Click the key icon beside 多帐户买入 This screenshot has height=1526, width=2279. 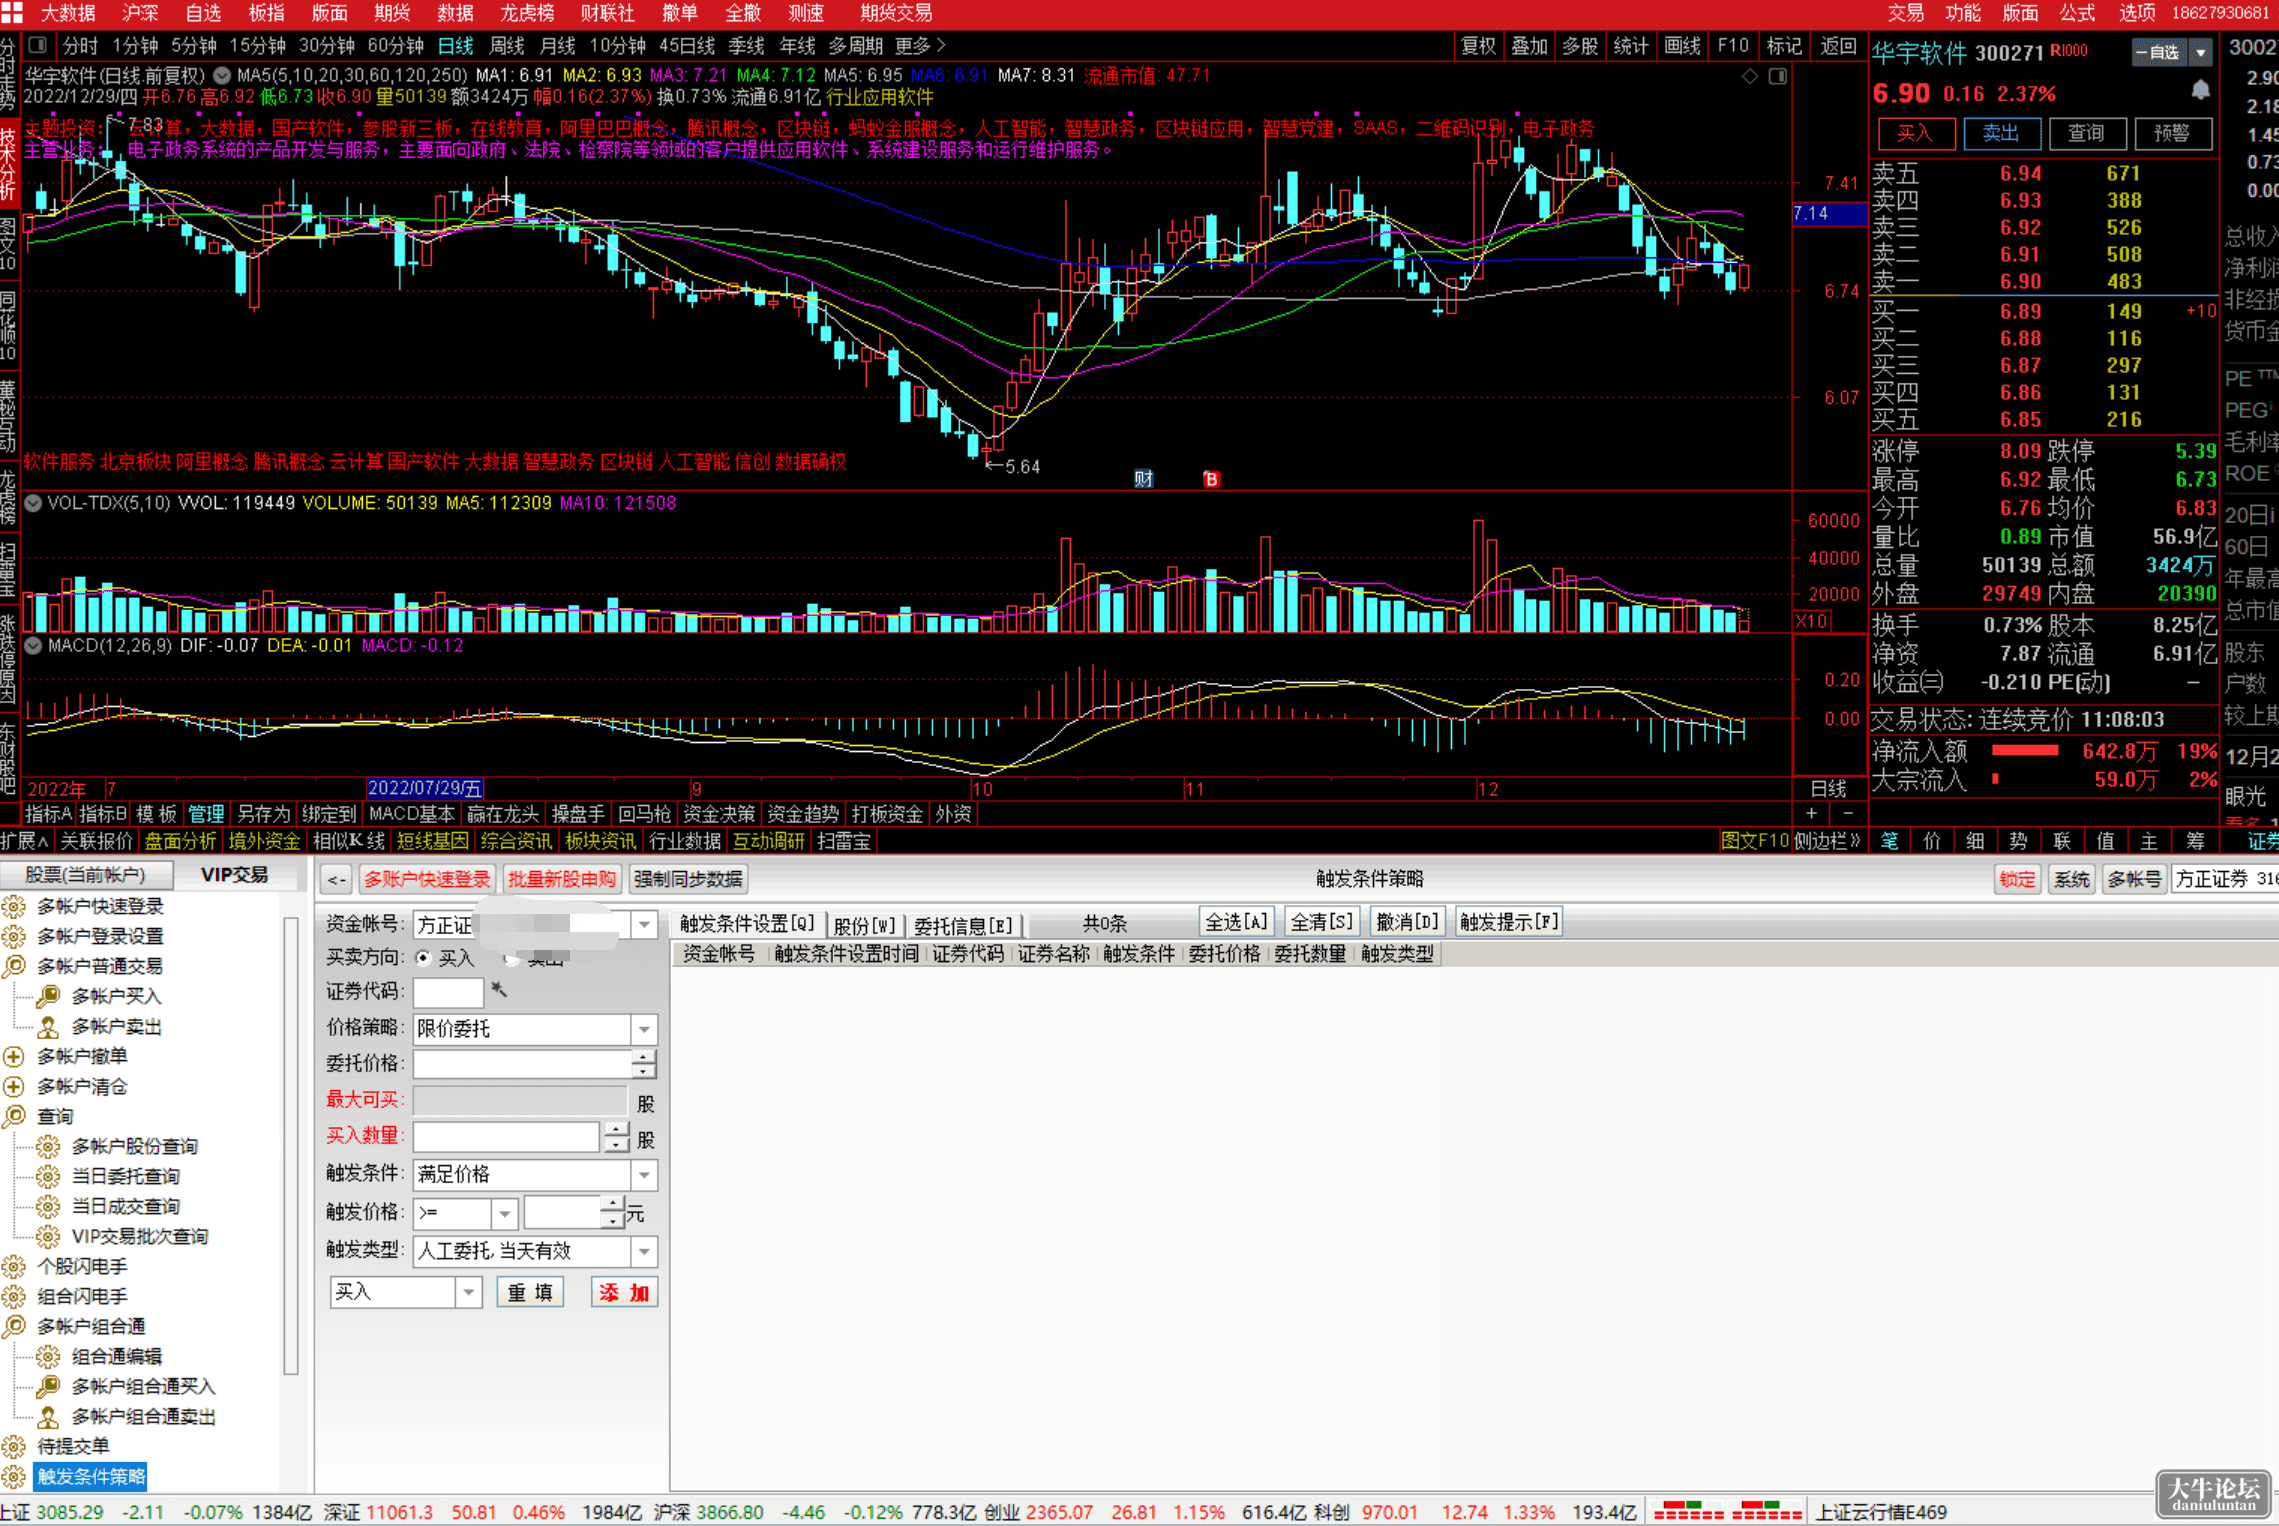[x=48, y=996]
